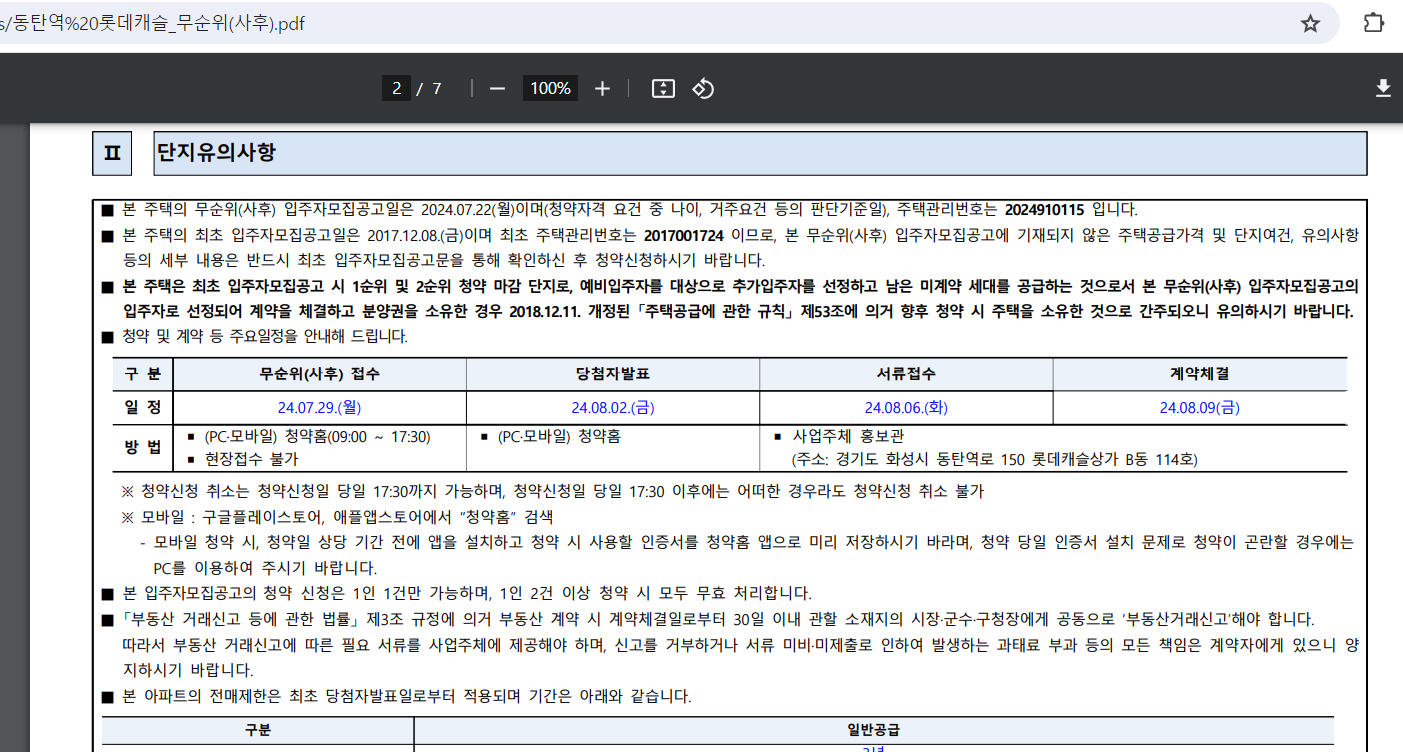The height and width of the screenshot is (752, 1403).
Task: Select the address line with 롯데캐슬상가 B동 114호
Action: click(993, 460)
